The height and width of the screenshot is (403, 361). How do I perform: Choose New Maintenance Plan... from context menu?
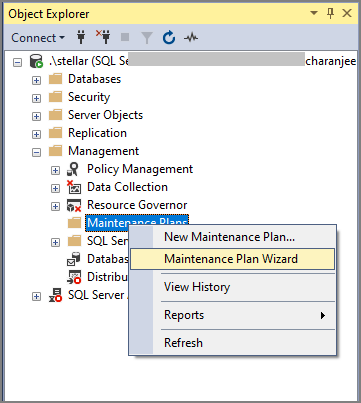(x=232, y=237)
